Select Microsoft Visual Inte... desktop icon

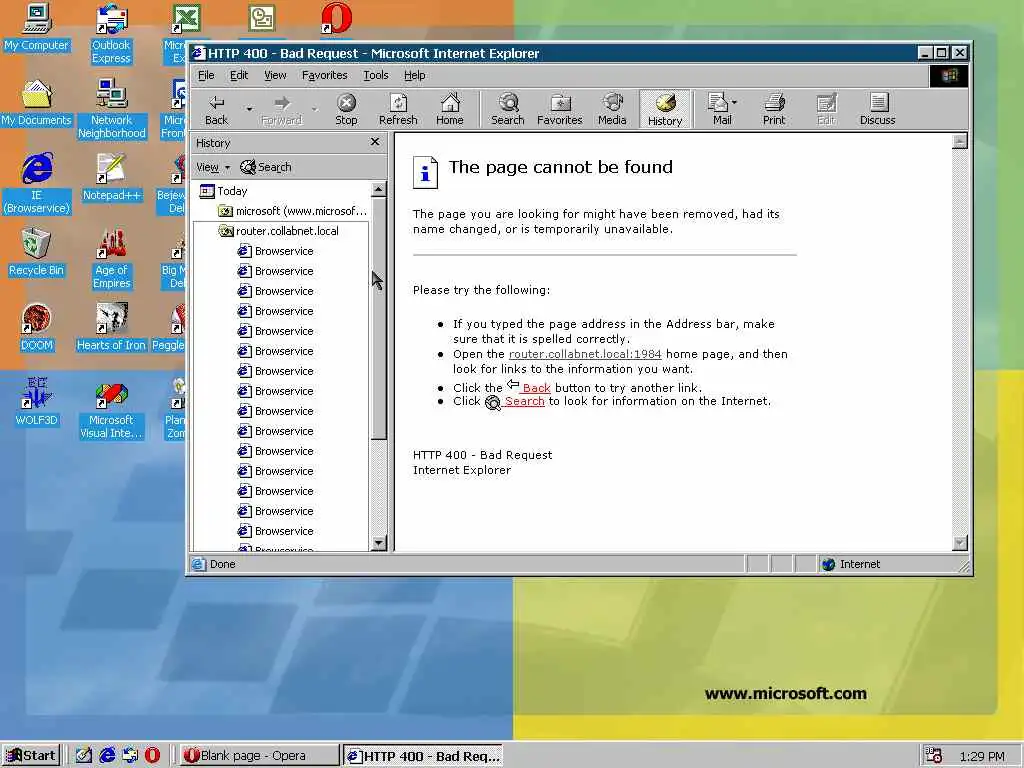coord(111,409)
